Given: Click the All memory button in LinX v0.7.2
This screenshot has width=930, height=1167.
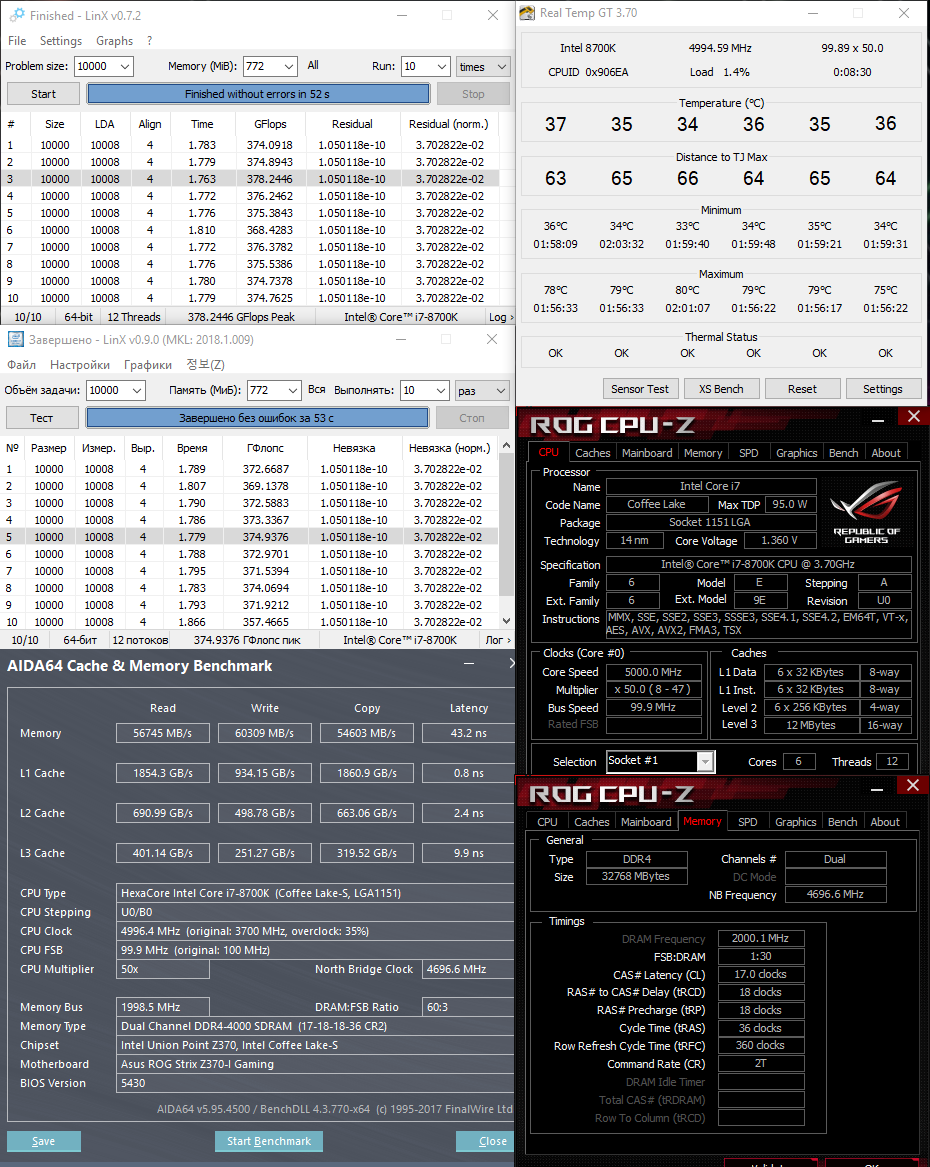Looking at the screenshot, I should tap(313, 65).
